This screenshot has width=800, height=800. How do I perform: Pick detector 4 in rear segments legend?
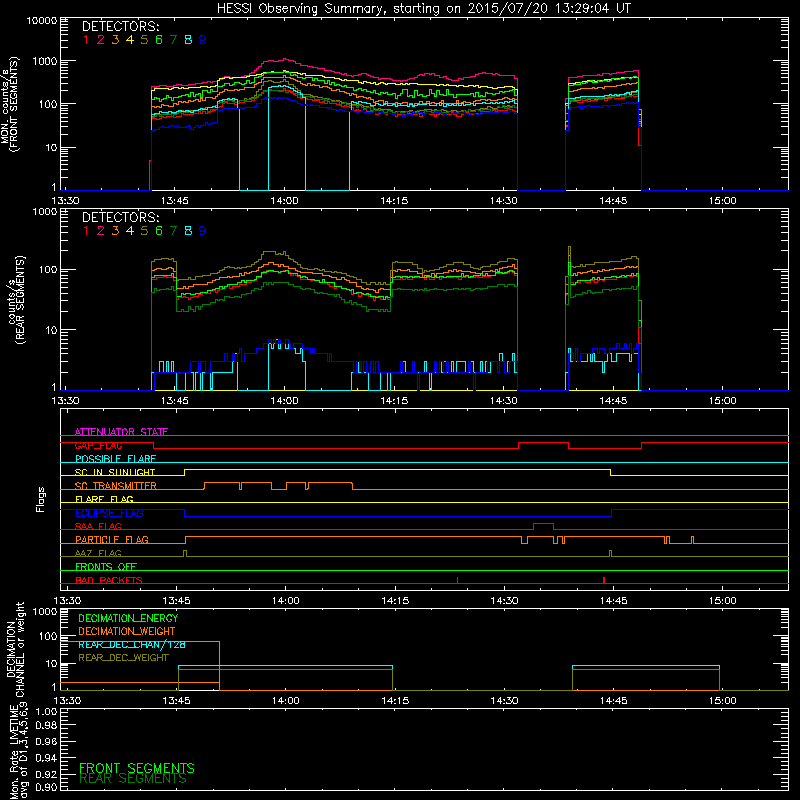pos(130,231)
